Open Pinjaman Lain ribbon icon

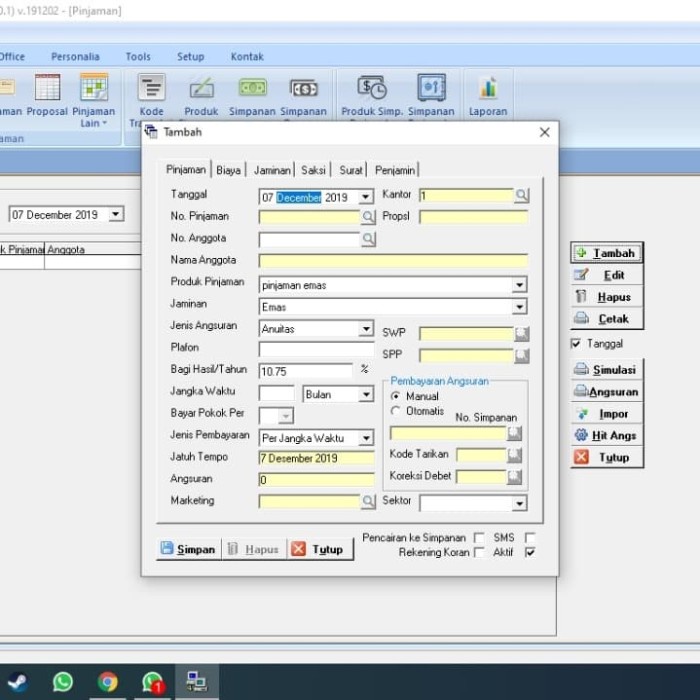[x=94, y=87]
